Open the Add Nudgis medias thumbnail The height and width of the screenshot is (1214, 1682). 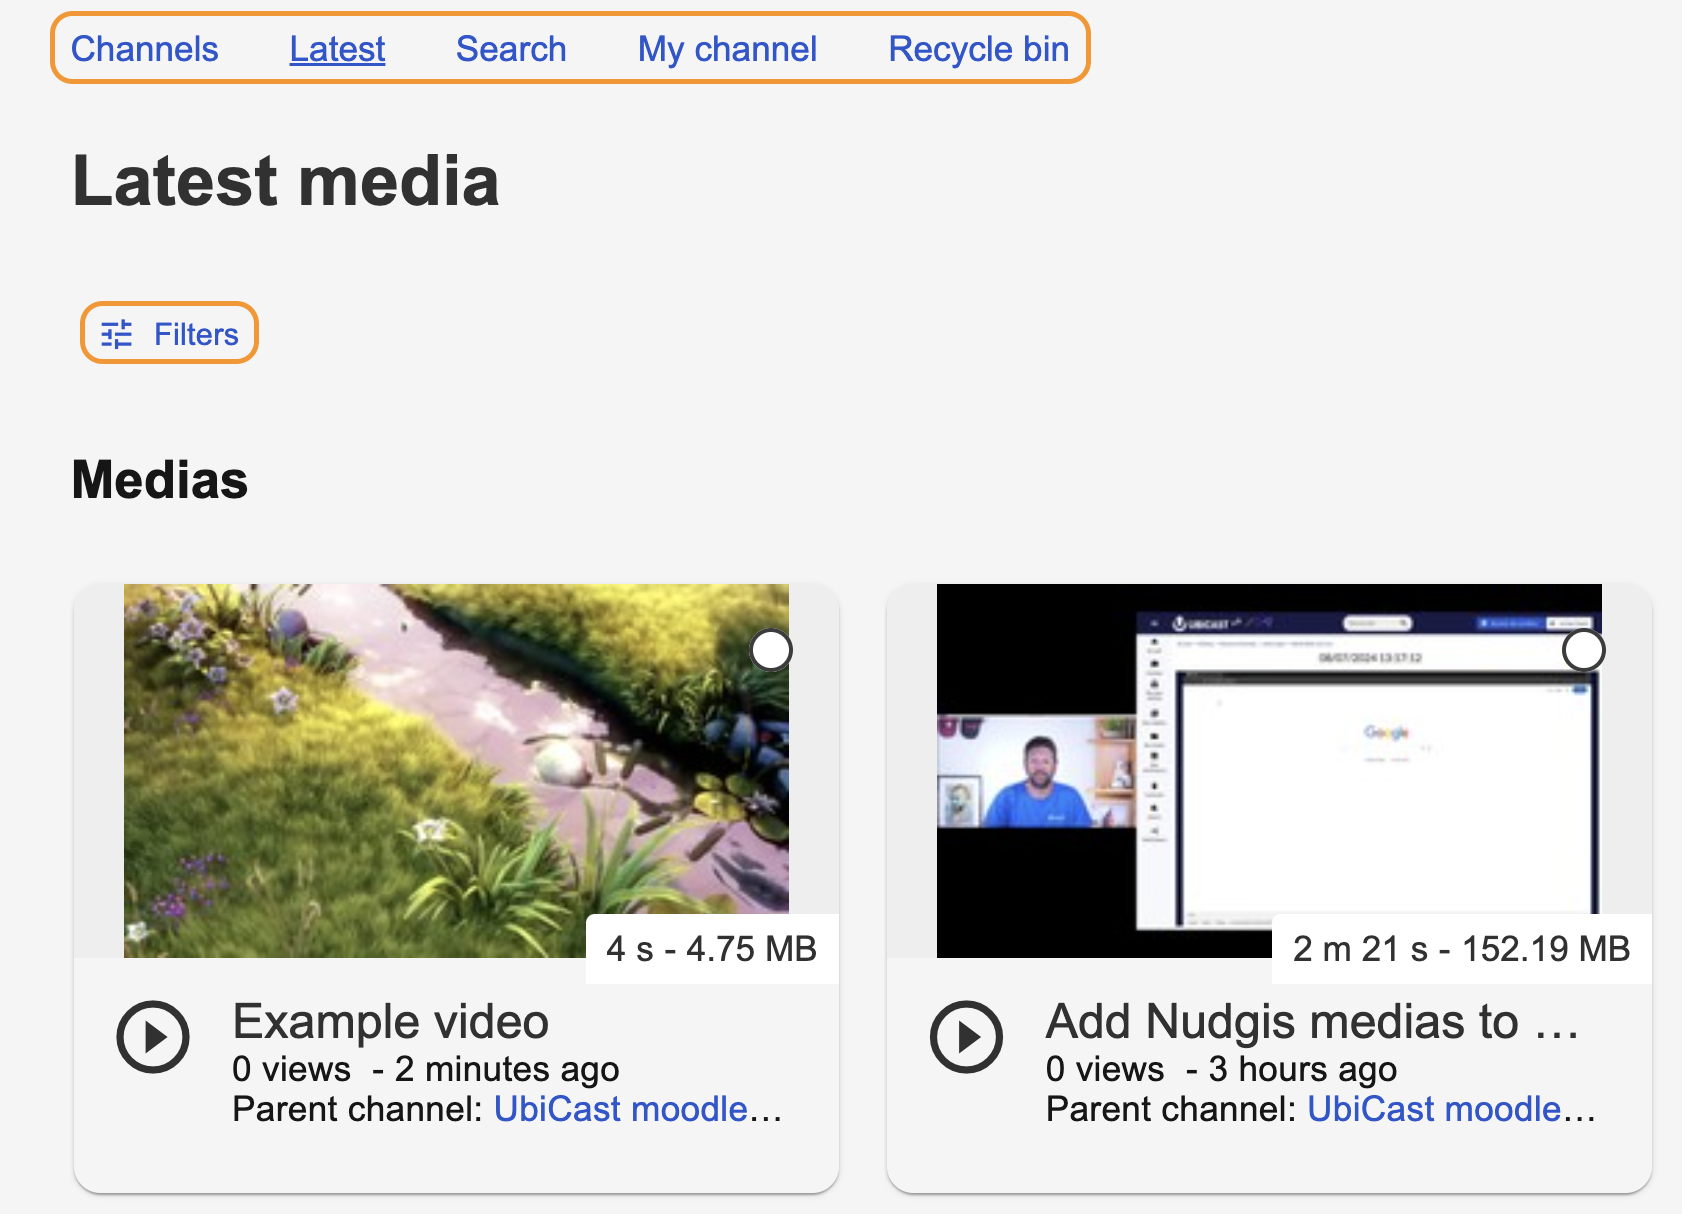(1269, 771)
